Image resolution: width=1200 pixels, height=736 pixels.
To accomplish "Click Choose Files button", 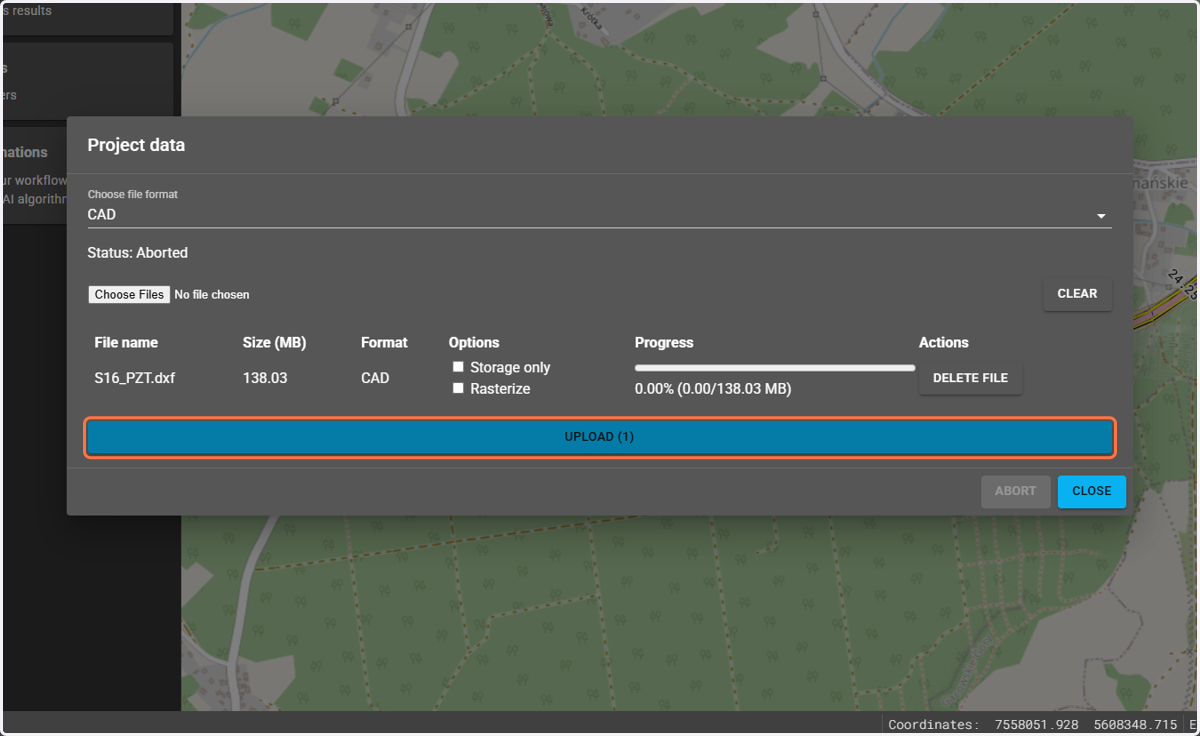I will (129, 295).
